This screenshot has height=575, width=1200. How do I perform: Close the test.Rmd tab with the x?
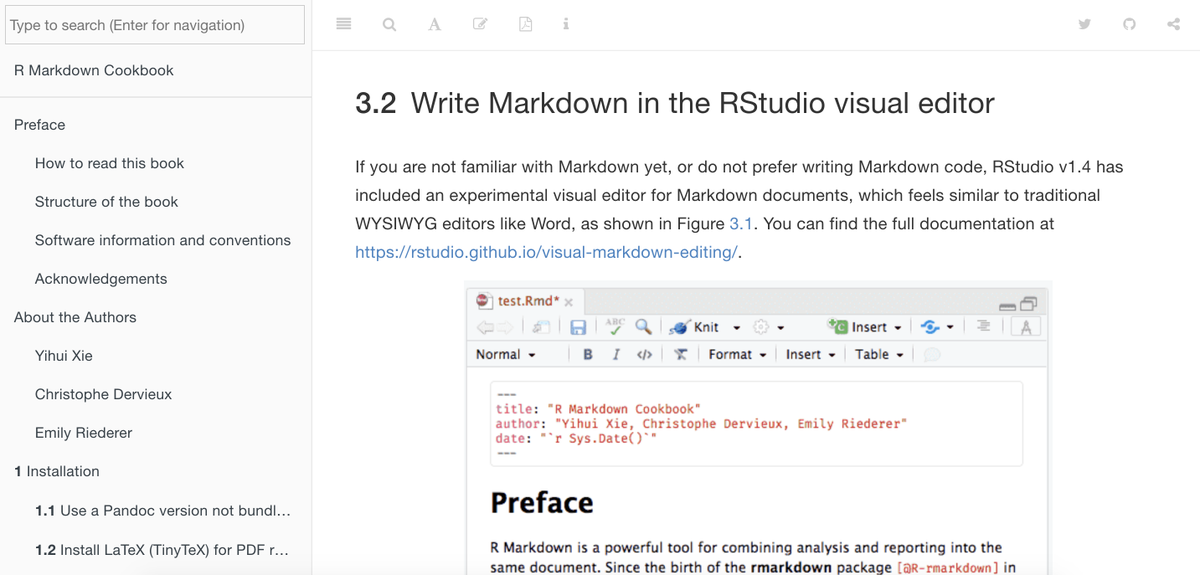click(568, 302)
